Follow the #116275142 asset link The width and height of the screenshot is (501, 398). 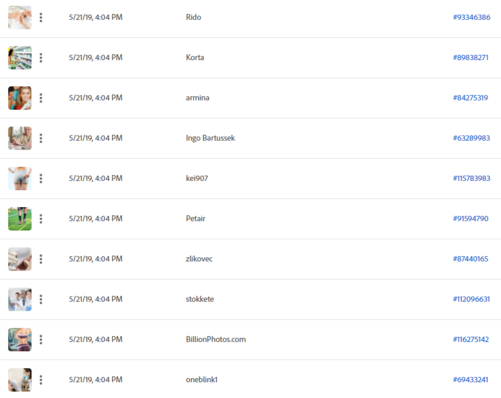pos(471,339)
